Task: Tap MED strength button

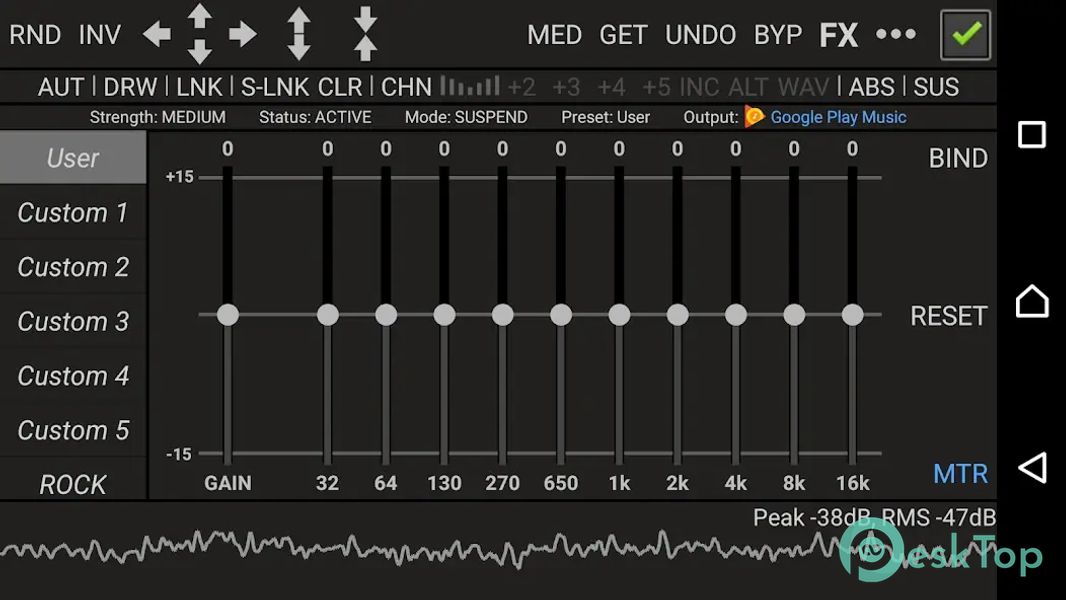Action: coord(555,35)
